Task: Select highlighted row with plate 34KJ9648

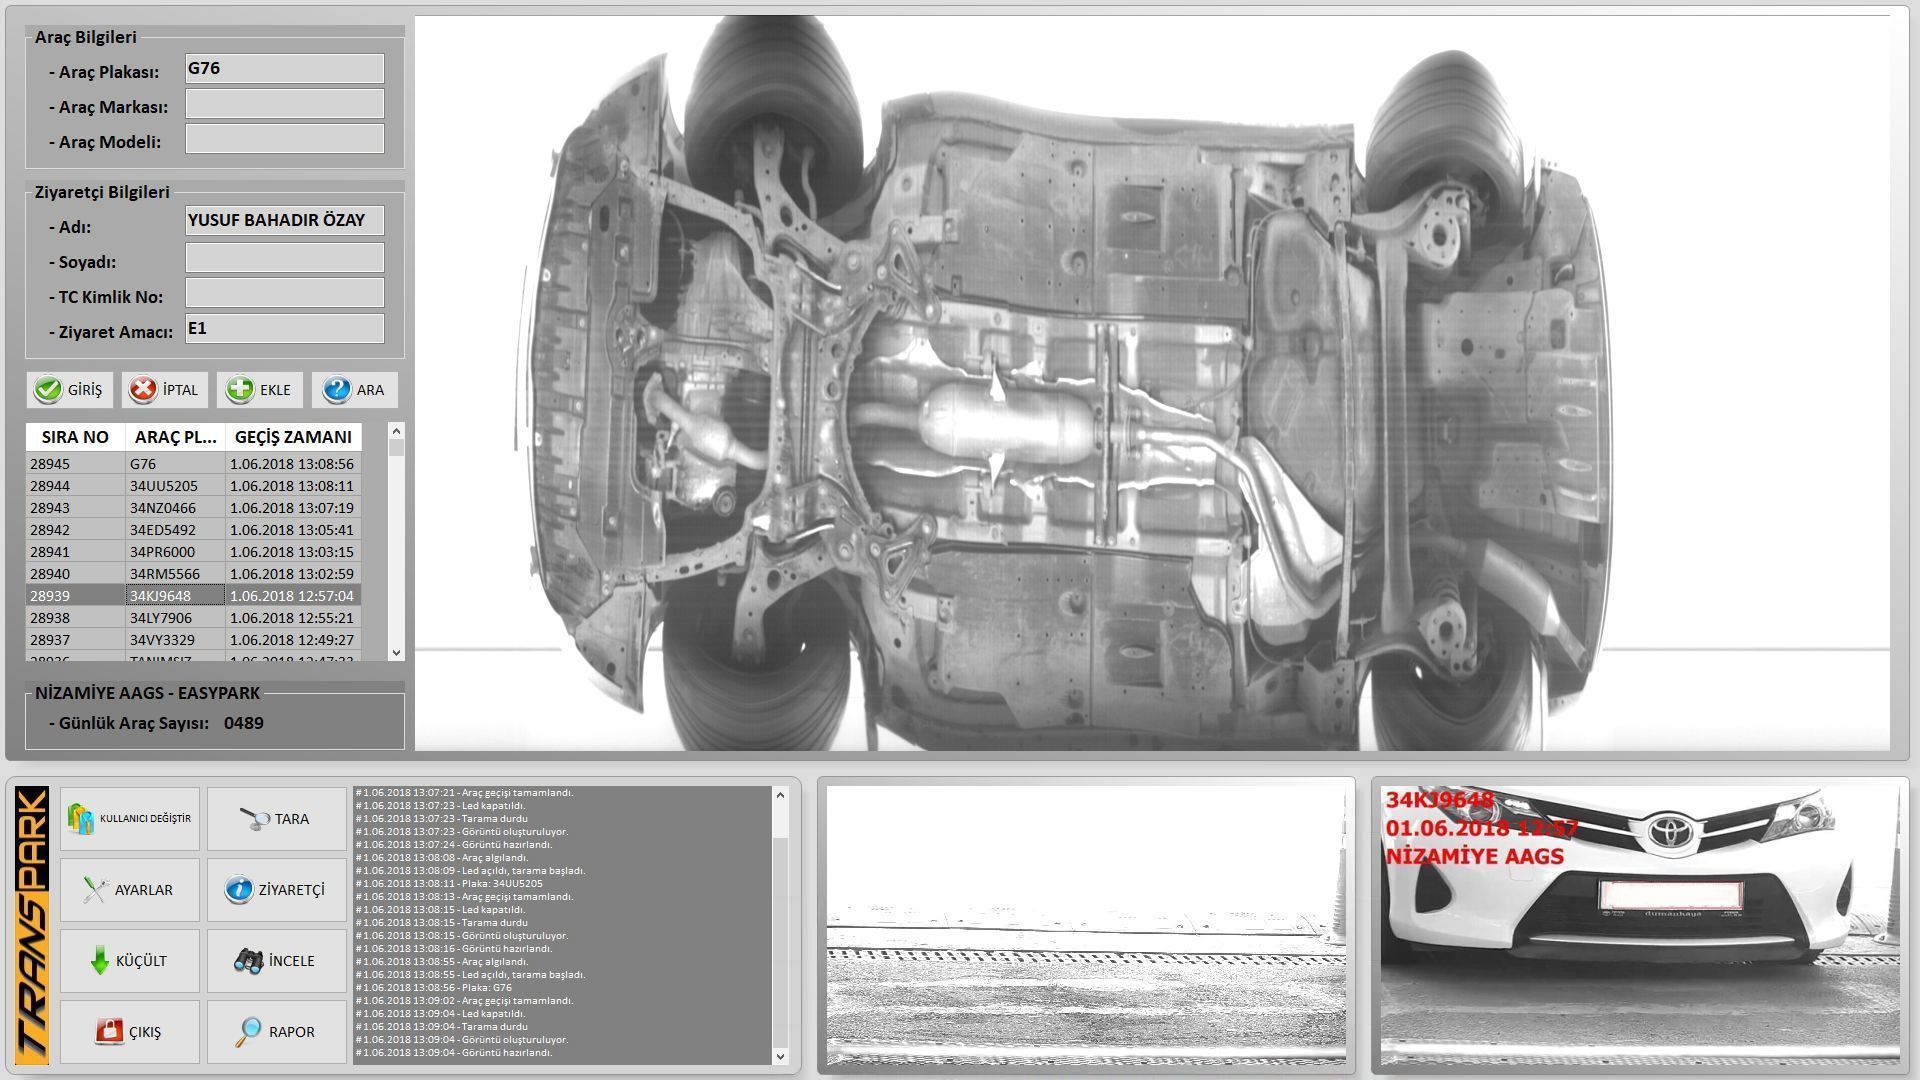Action: click(193, 596)
